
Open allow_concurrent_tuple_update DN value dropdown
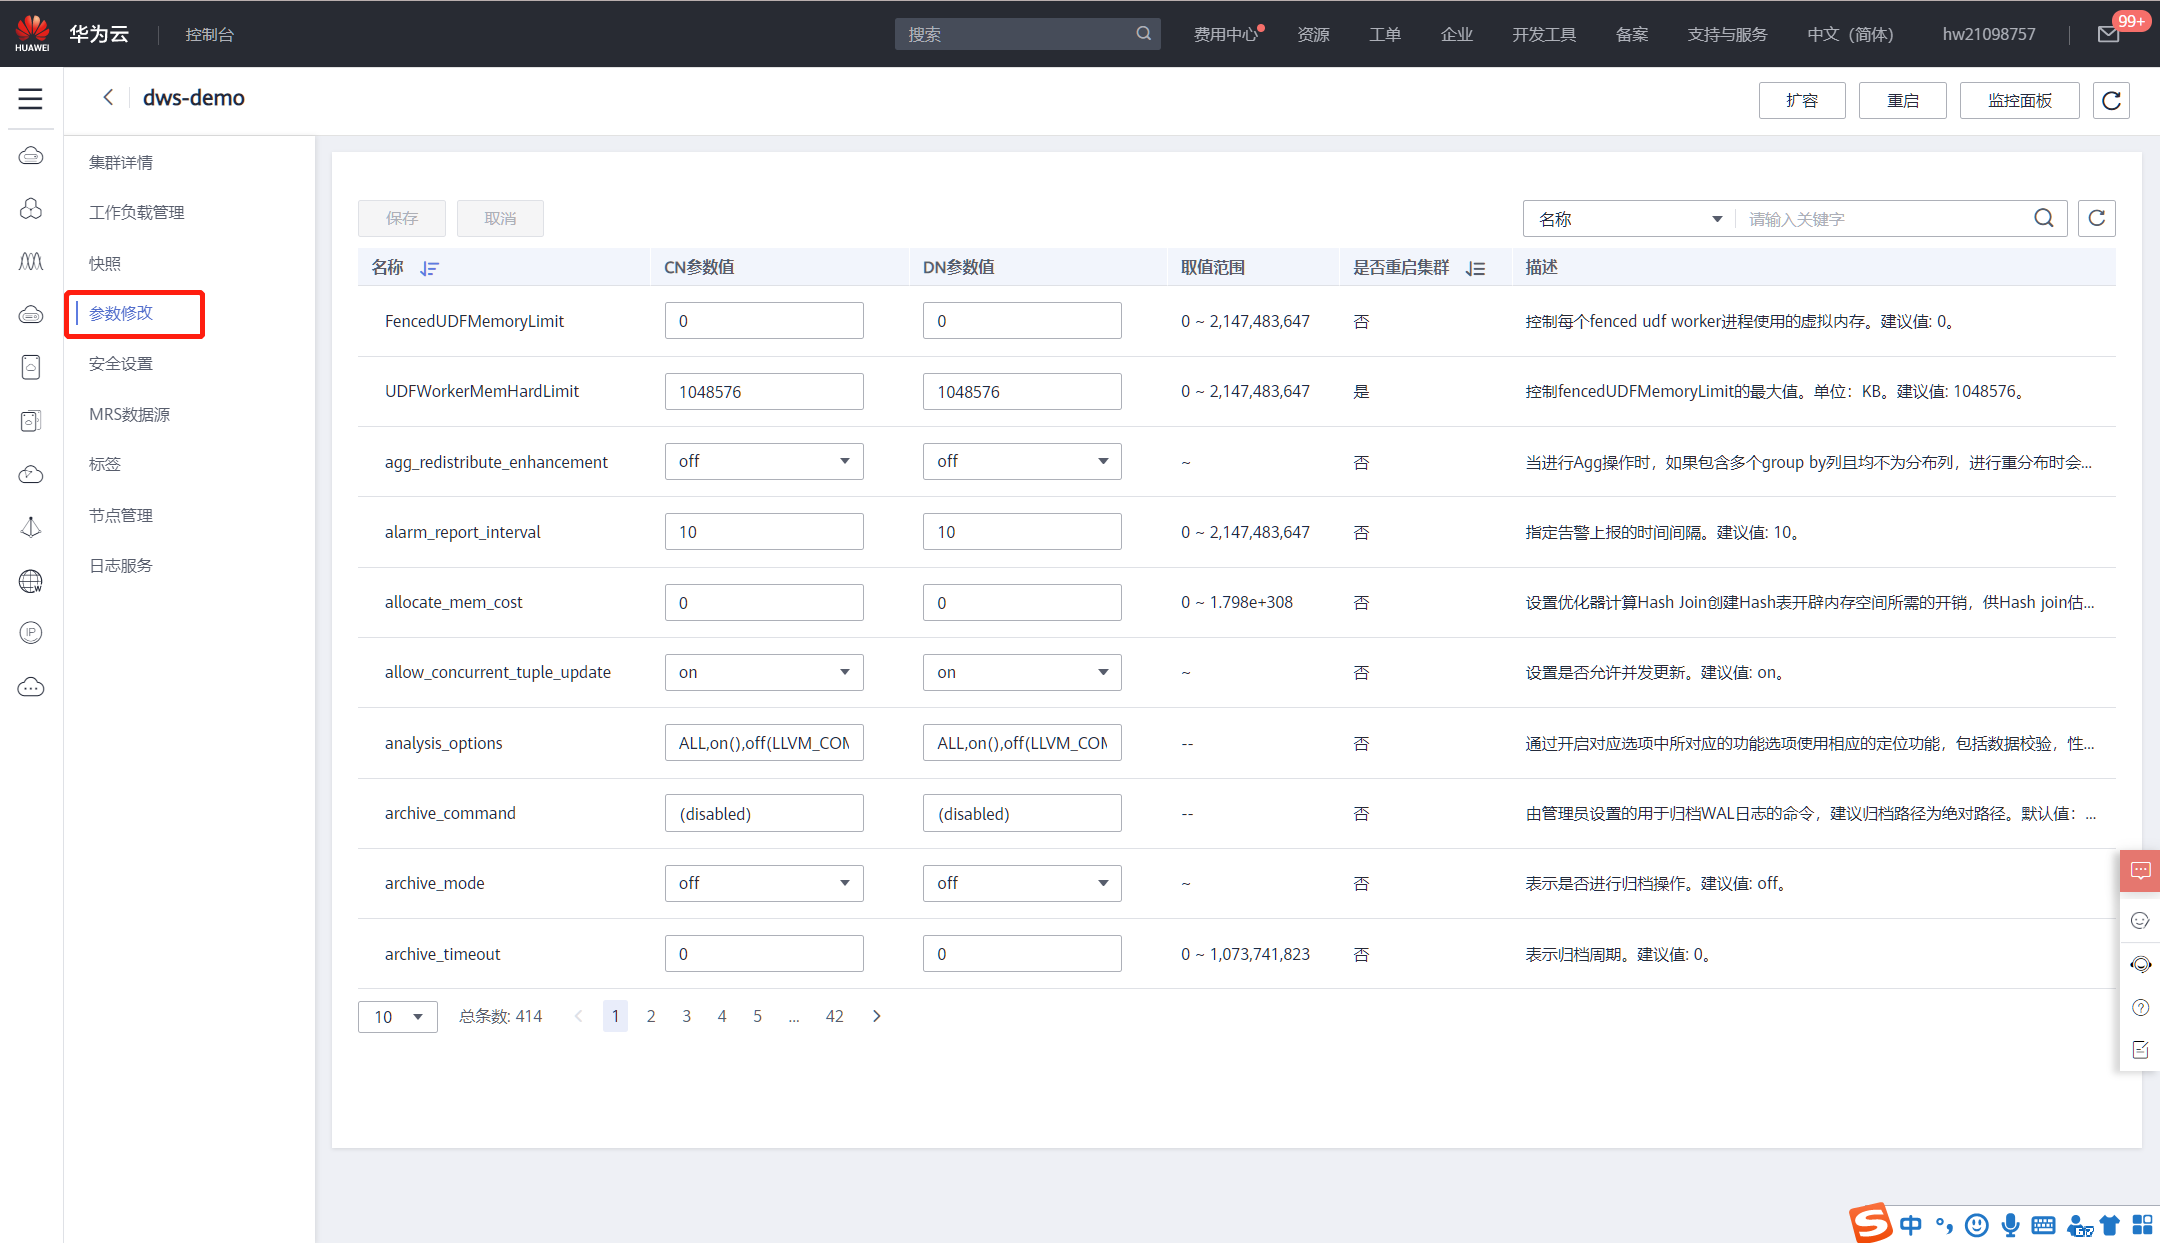1021,673
